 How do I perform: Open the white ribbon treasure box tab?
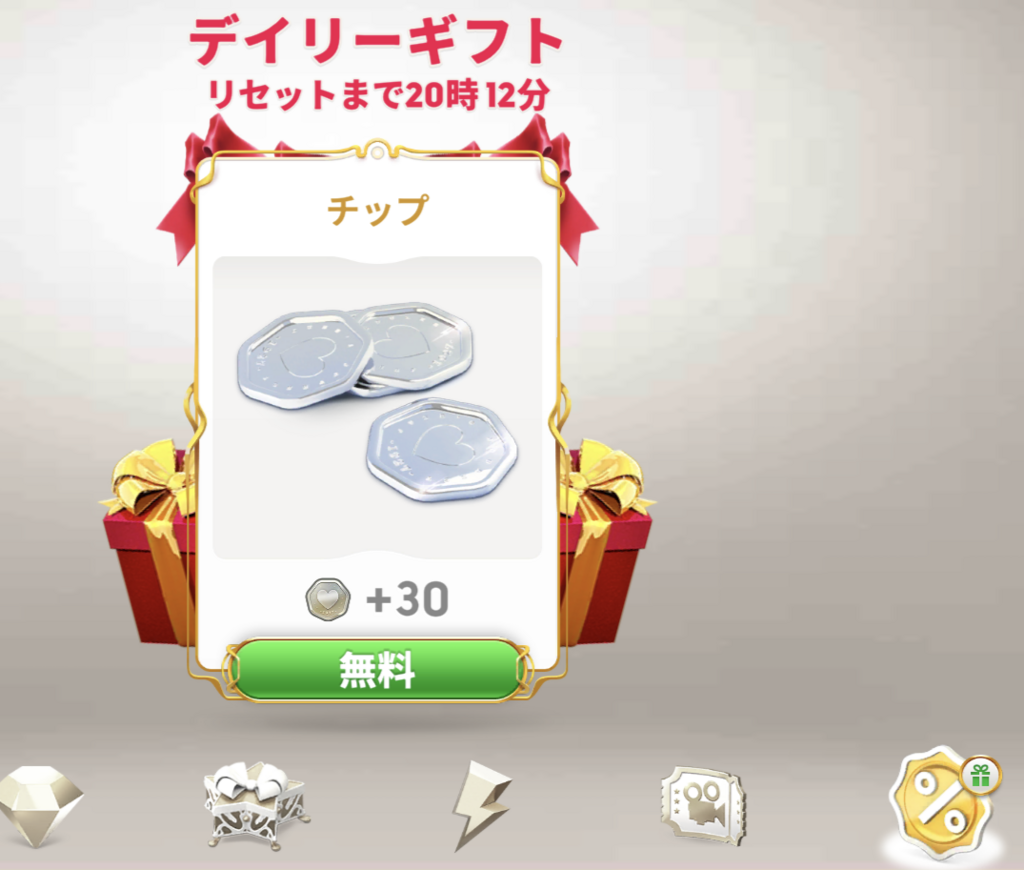pos(257,805)
